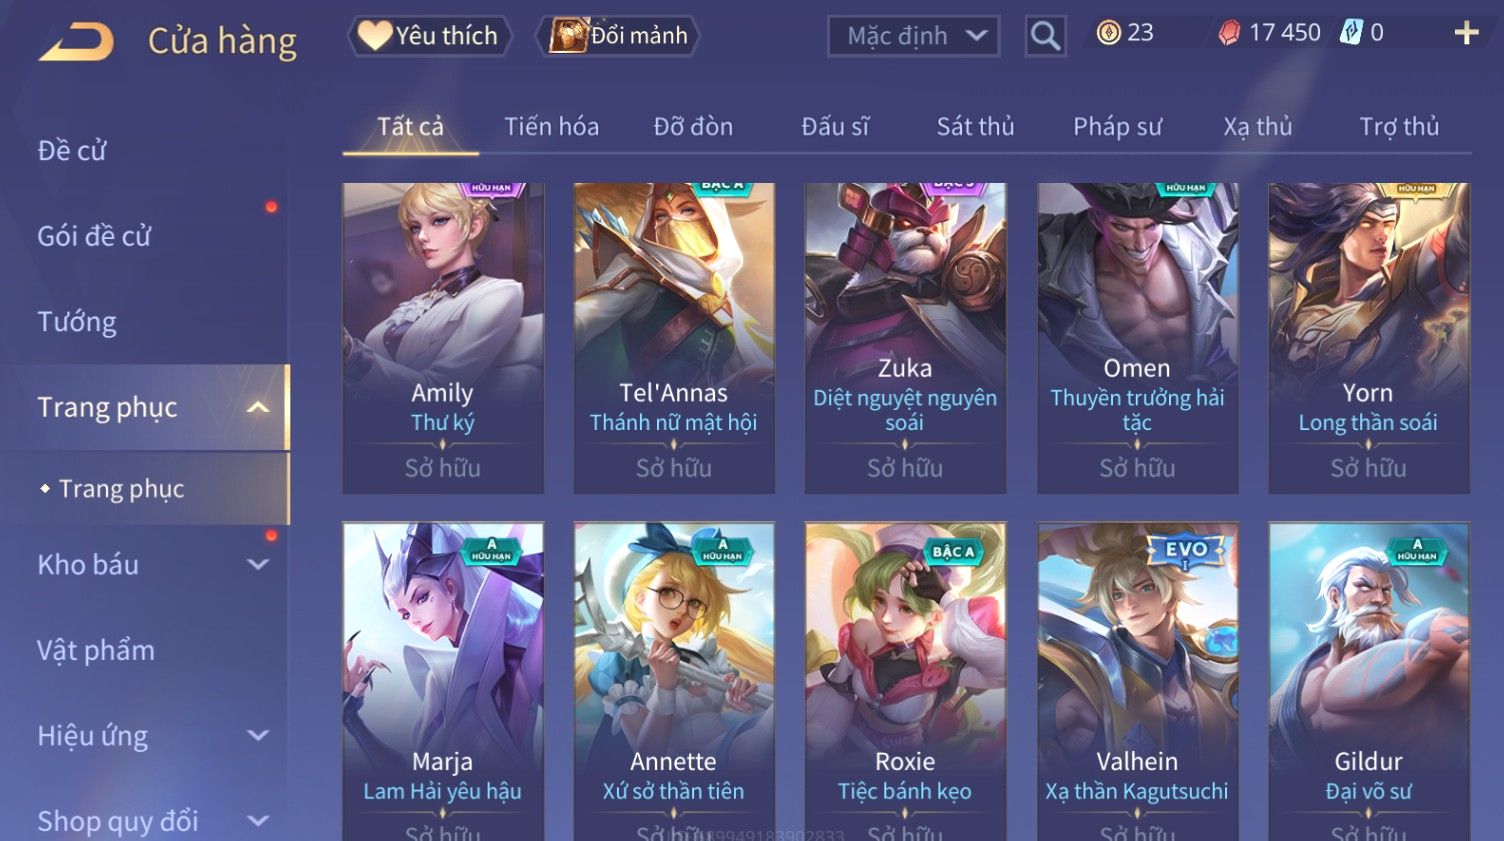Tap the gold coin balance icon
This screenshot has width=1504, height=841.
click(x=1108, y=33)
